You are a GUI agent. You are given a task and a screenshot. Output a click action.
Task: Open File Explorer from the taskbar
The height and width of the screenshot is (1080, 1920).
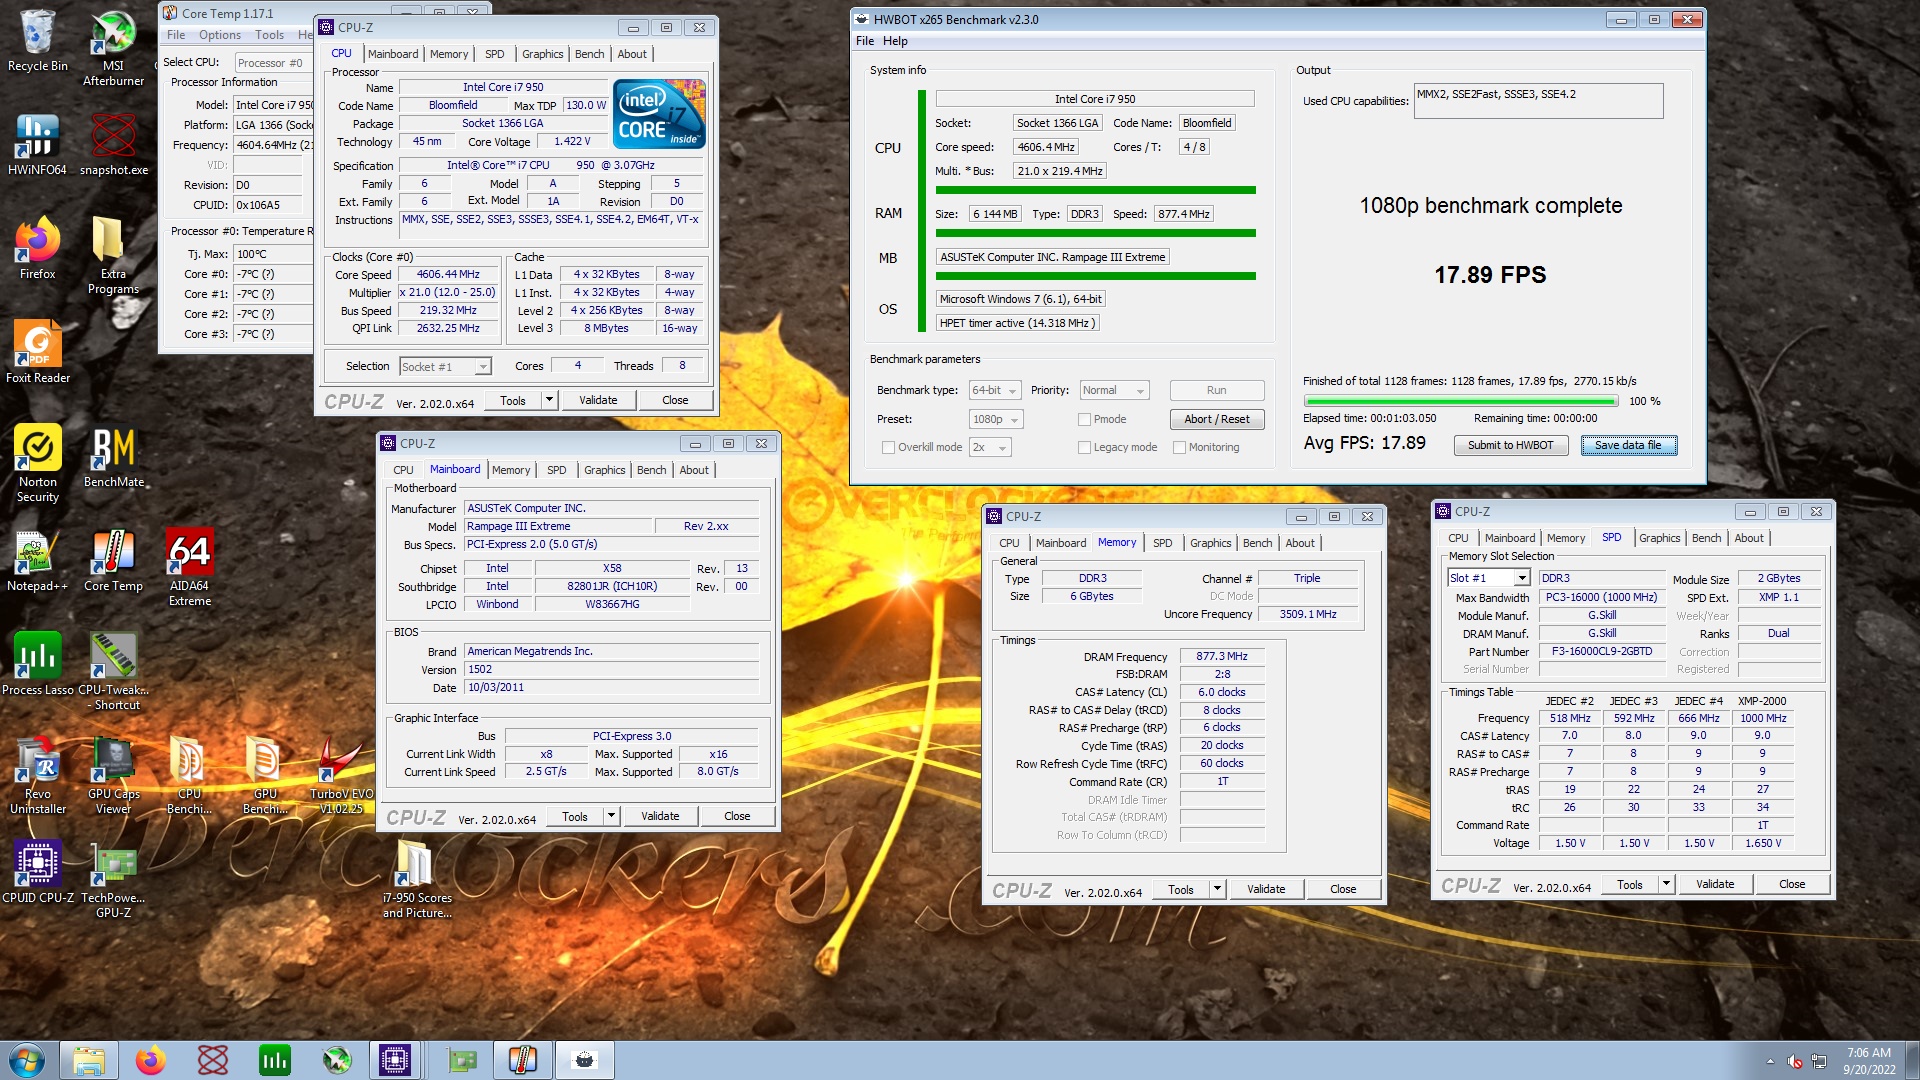(89, 1060)
